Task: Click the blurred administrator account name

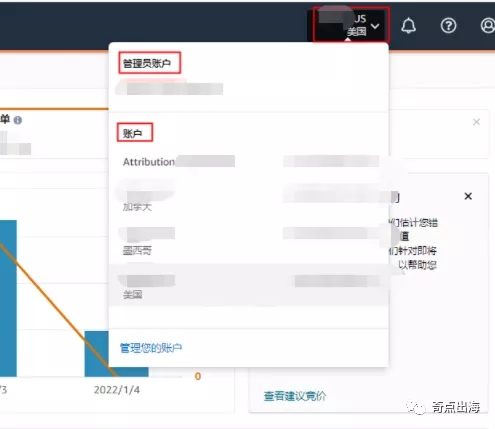Action: [x=169, y=88]
